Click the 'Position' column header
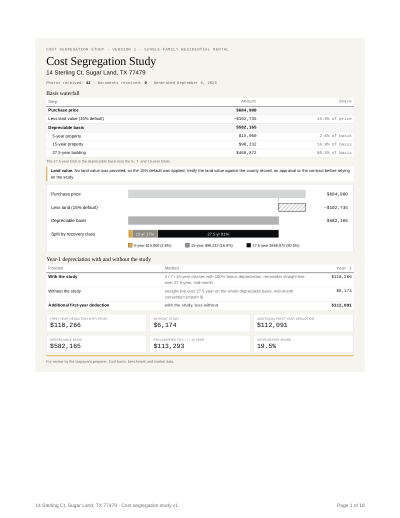 pos(55,268)
